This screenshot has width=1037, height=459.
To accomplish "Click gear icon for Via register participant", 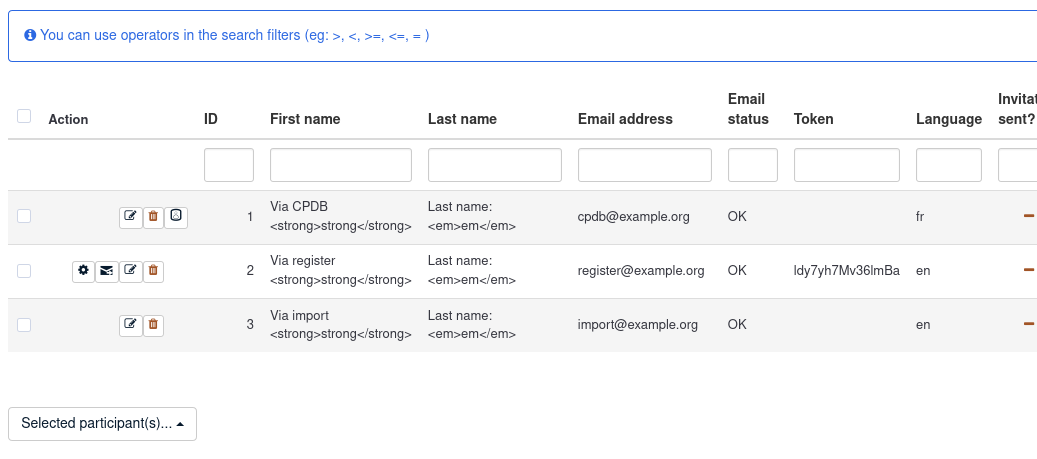I will [x=83, y=270].
